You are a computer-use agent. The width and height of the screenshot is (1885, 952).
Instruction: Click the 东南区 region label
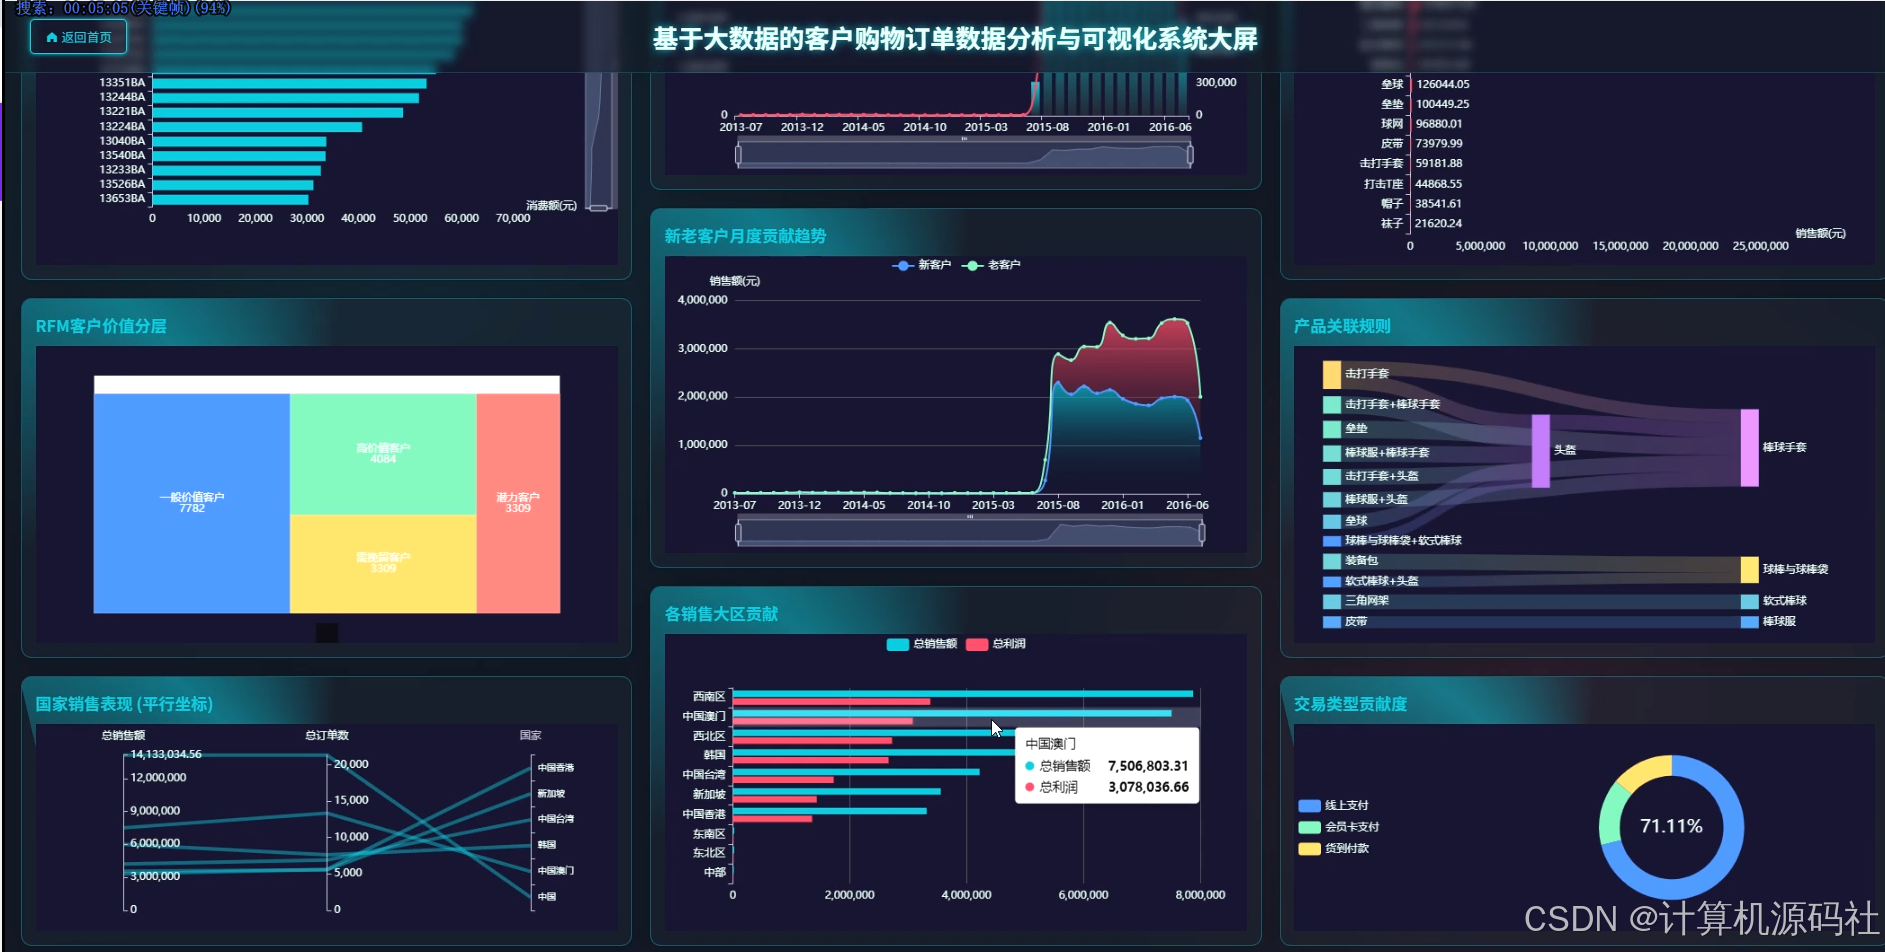(709, 834)
